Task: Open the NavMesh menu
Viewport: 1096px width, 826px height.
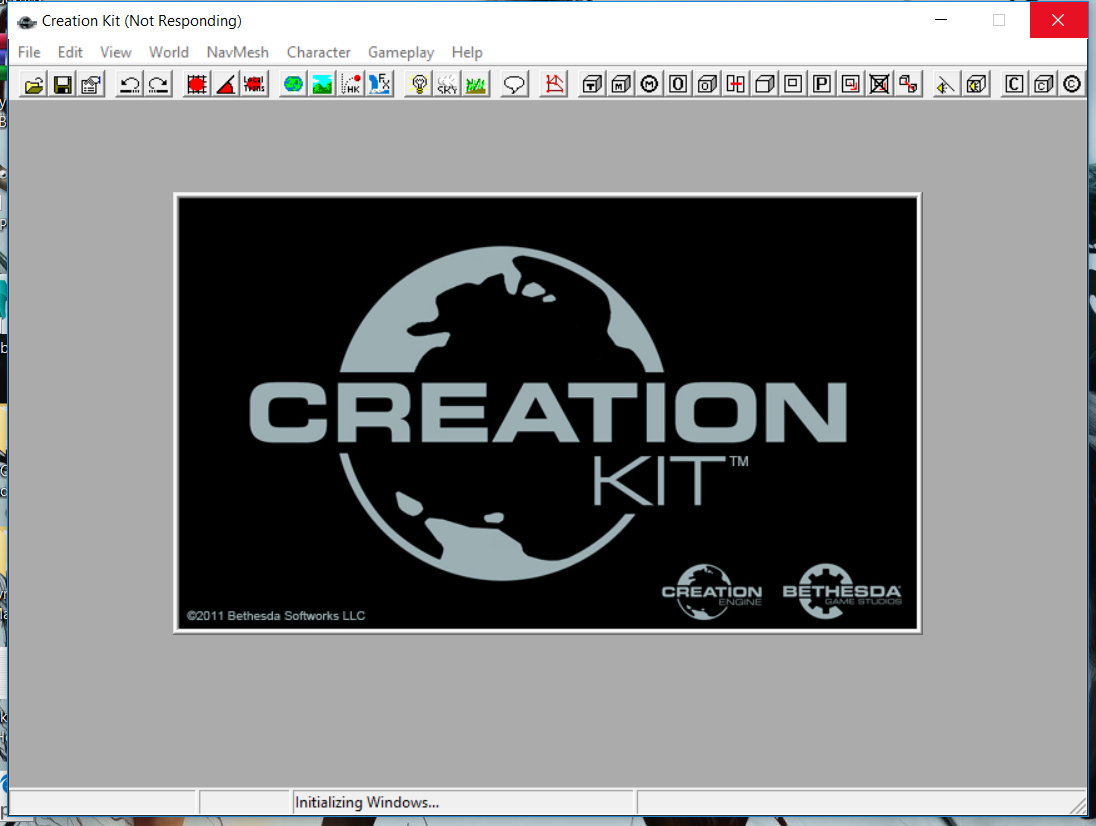Action: pyautogui.click(x=238, y=52)
